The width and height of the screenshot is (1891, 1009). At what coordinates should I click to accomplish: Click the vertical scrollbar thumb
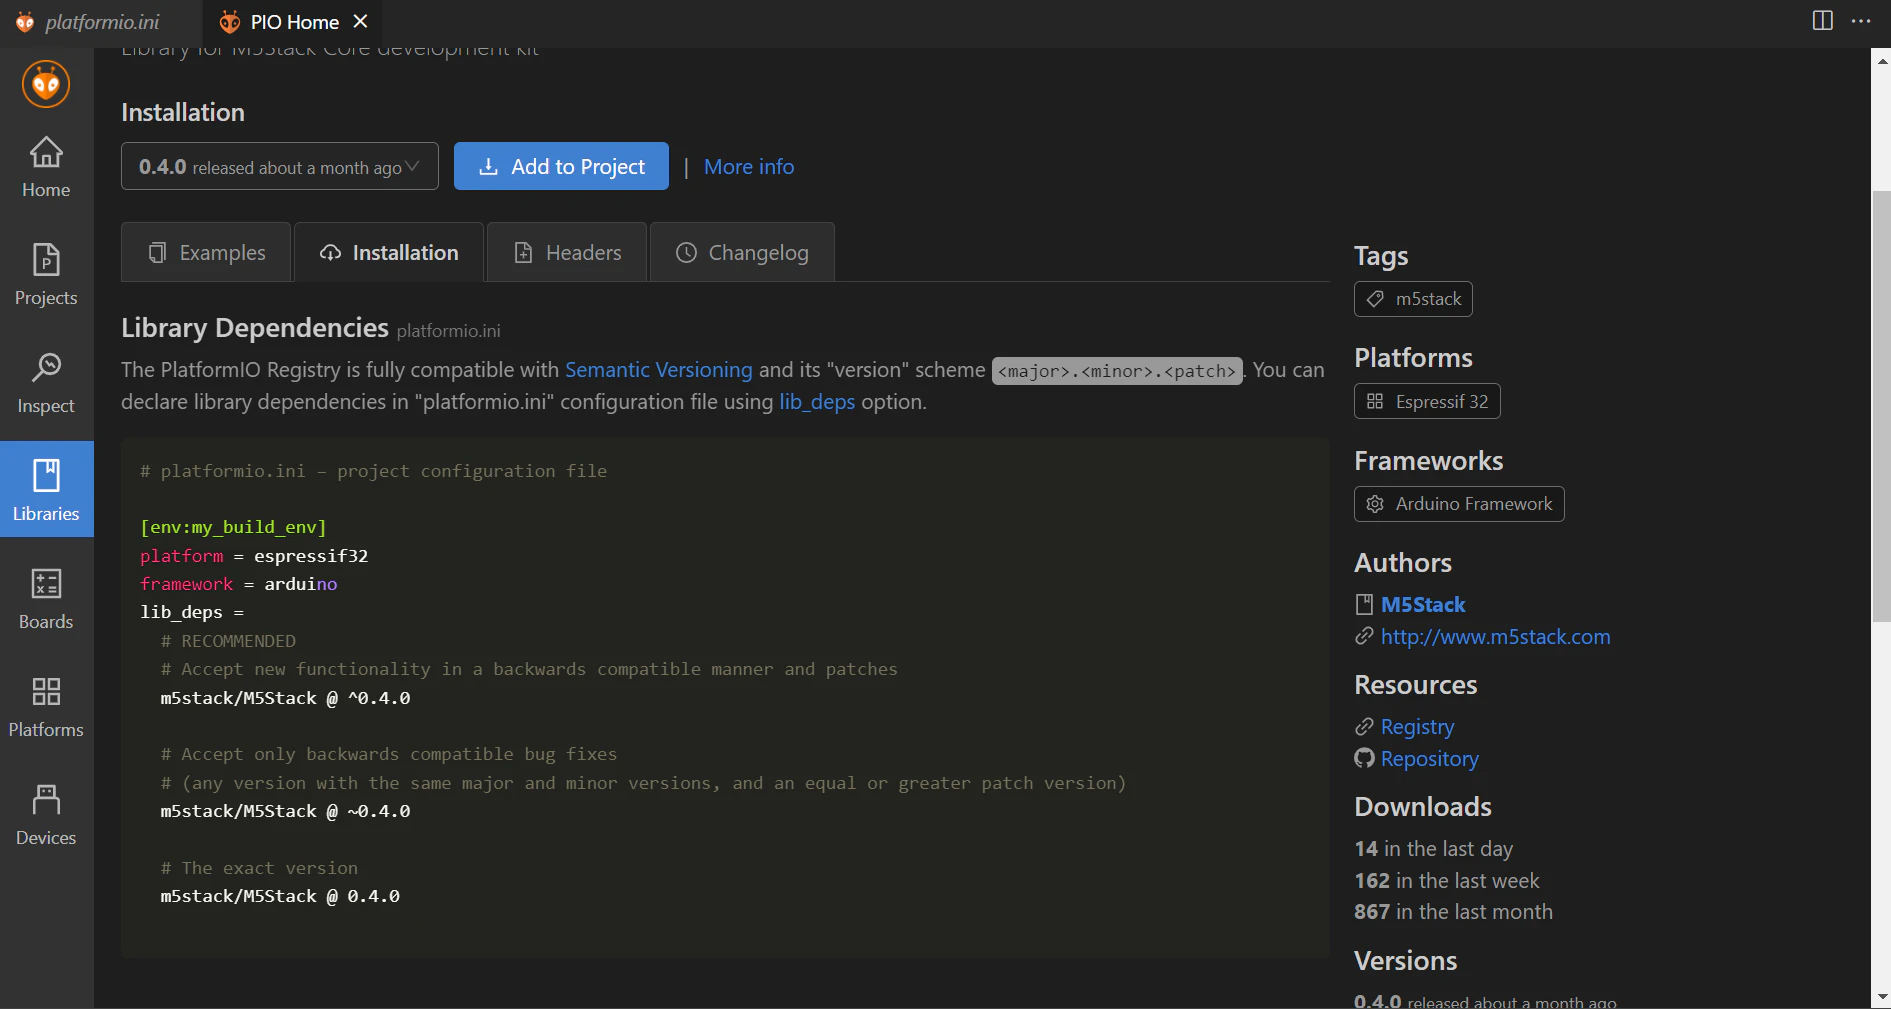point(1881,405)
